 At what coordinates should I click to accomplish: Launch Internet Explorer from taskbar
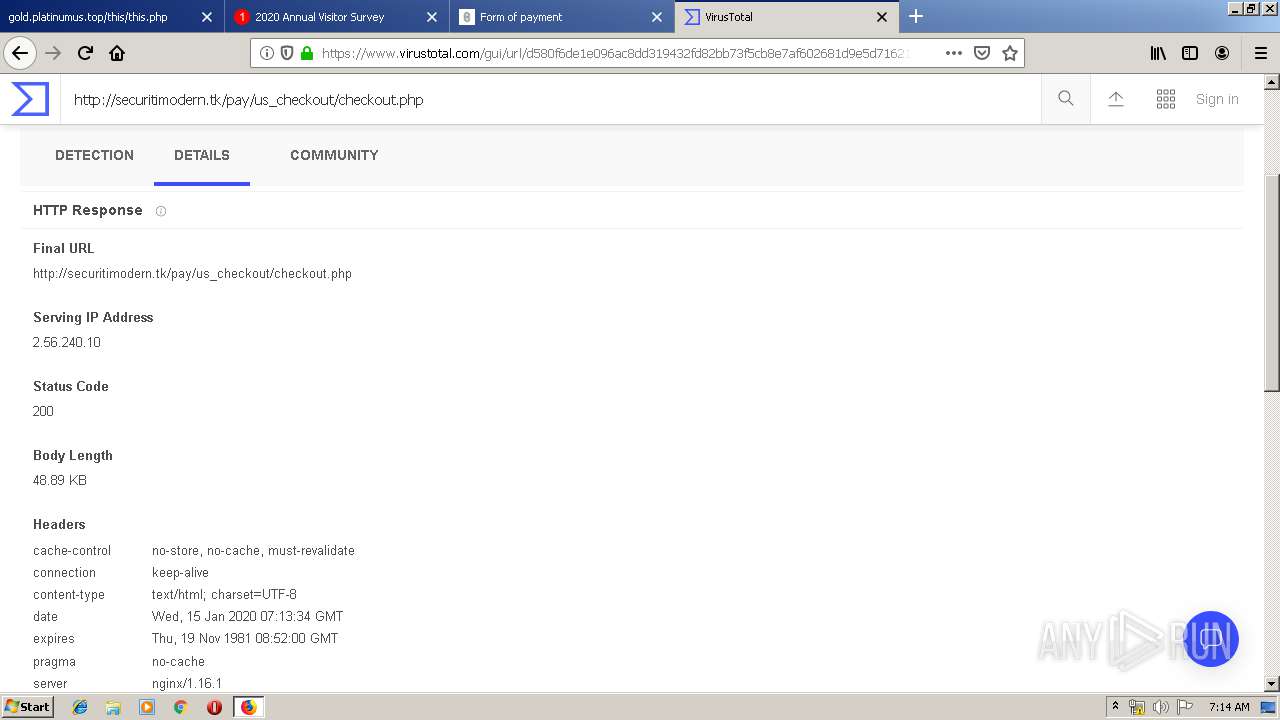(80, 707)
